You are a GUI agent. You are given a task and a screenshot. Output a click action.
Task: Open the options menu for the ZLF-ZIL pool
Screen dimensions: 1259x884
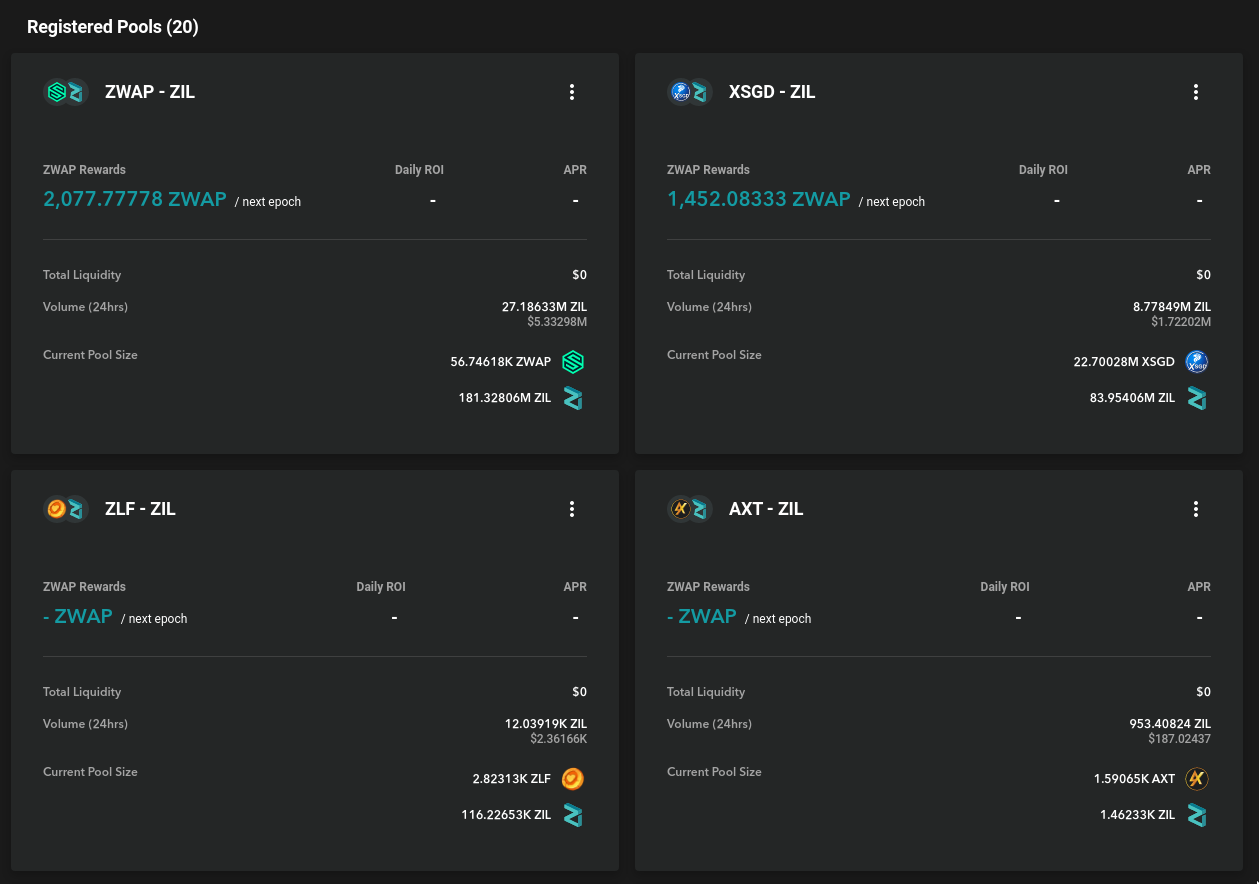coord(572,508)
